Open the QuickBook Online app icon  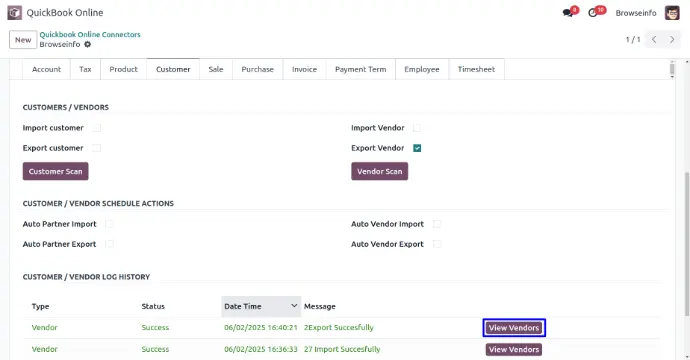(x=15, y=13)
